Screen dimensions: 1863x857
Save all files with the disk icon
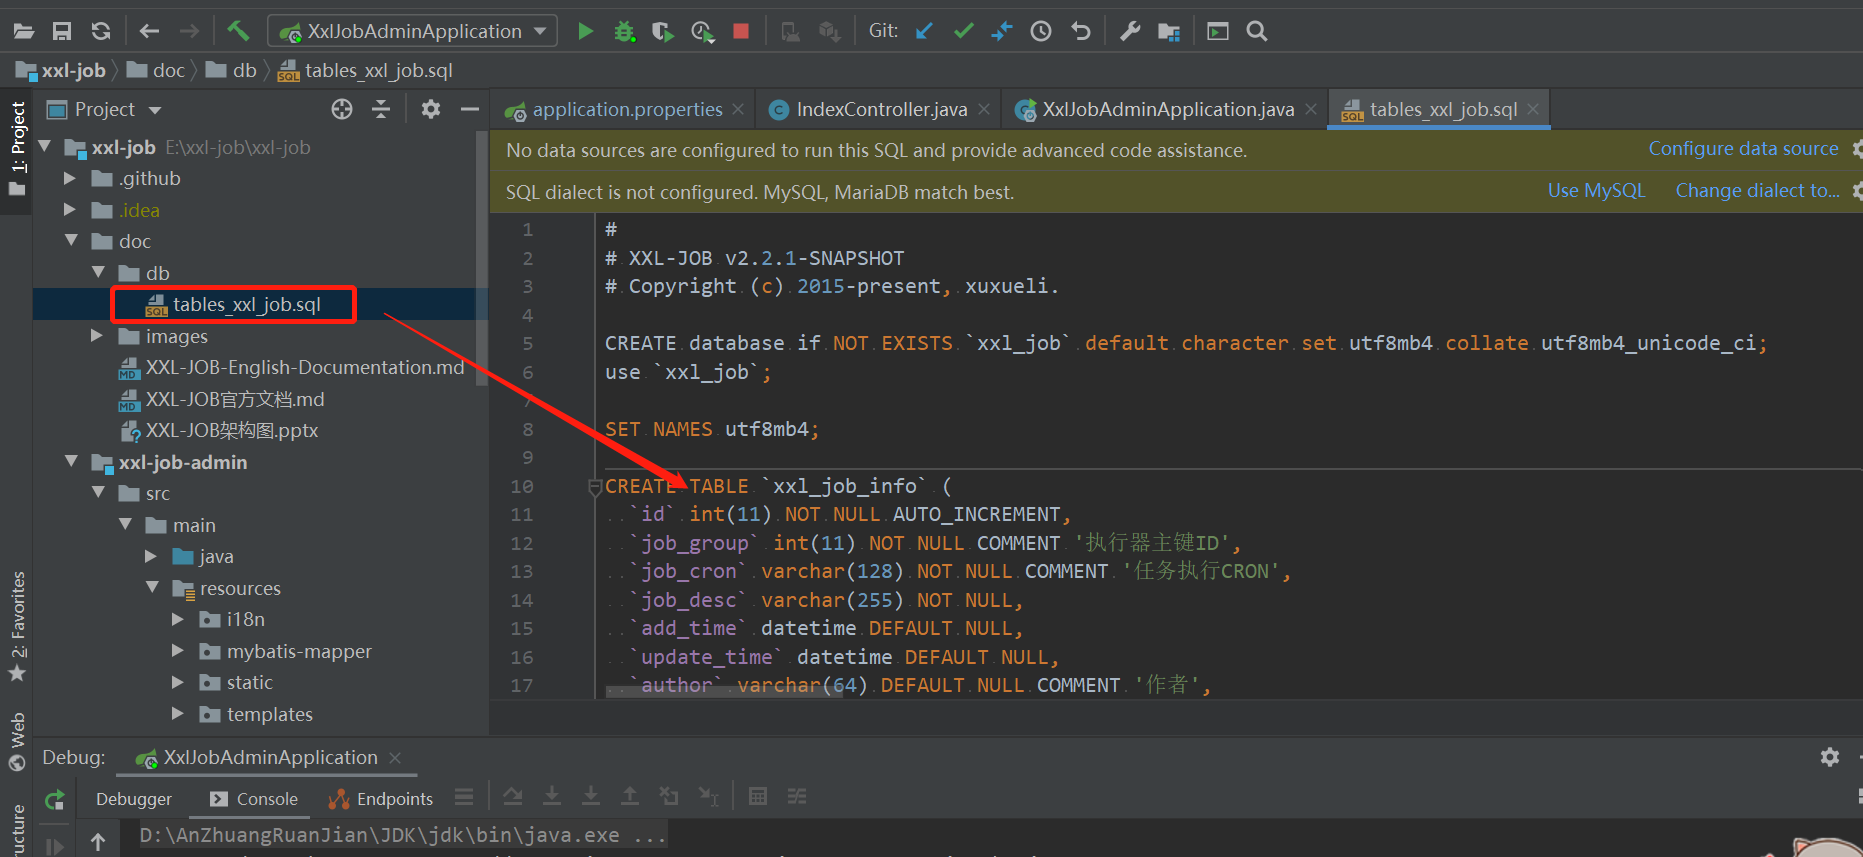click(62, 31)
